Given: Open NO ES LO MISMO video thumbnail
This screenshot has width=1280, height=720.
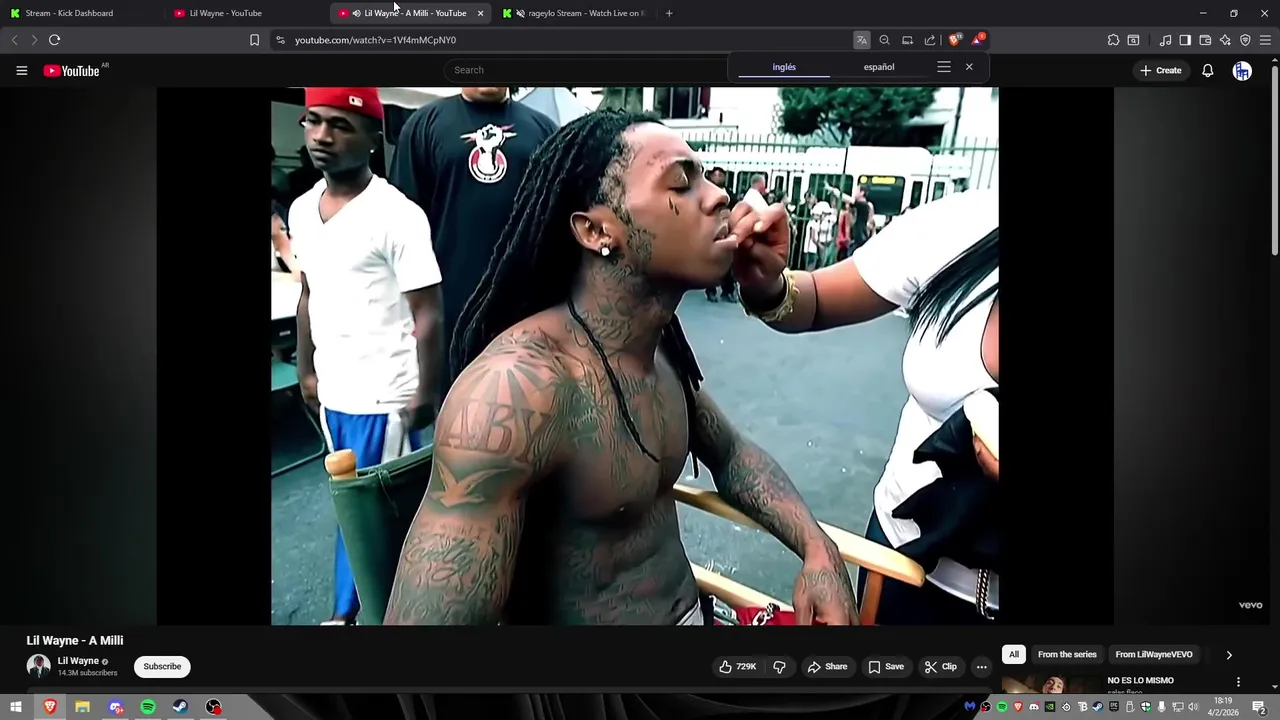Looking at the screenshot, I should point(1050,685).
